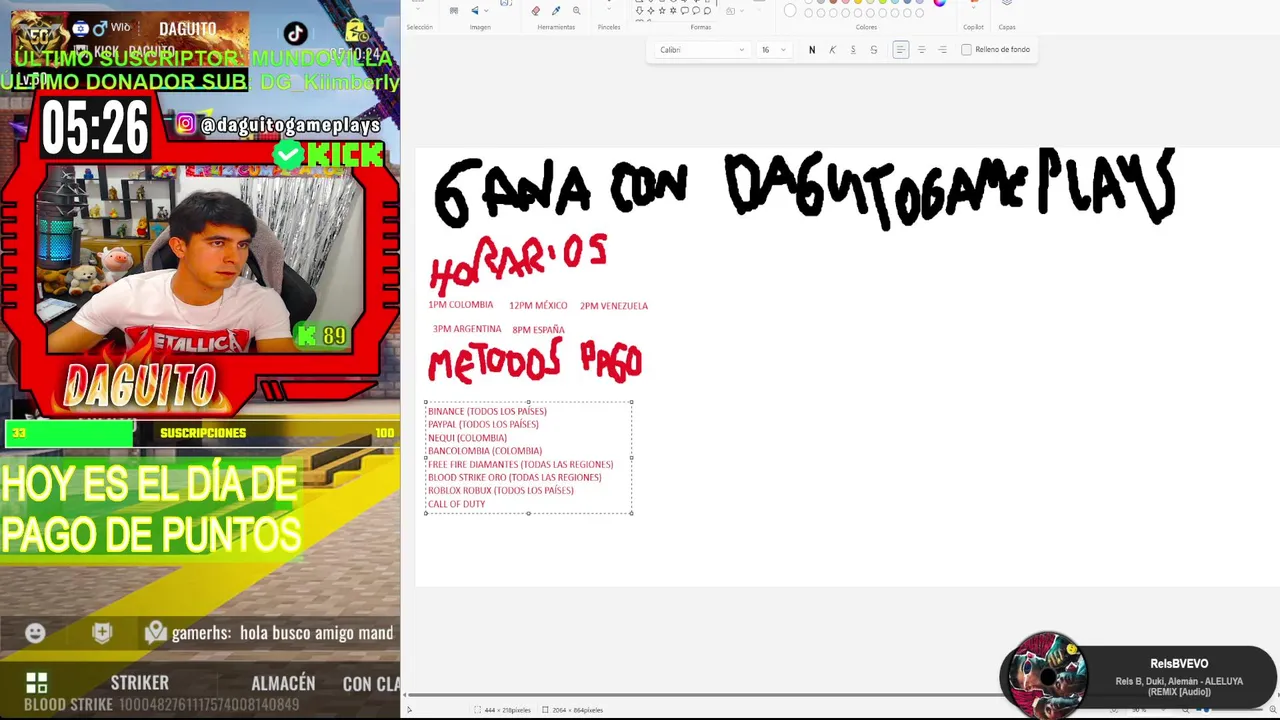Pick the brown color swatch in Colores
1280x720 pixels.
[x=833, y=2]
